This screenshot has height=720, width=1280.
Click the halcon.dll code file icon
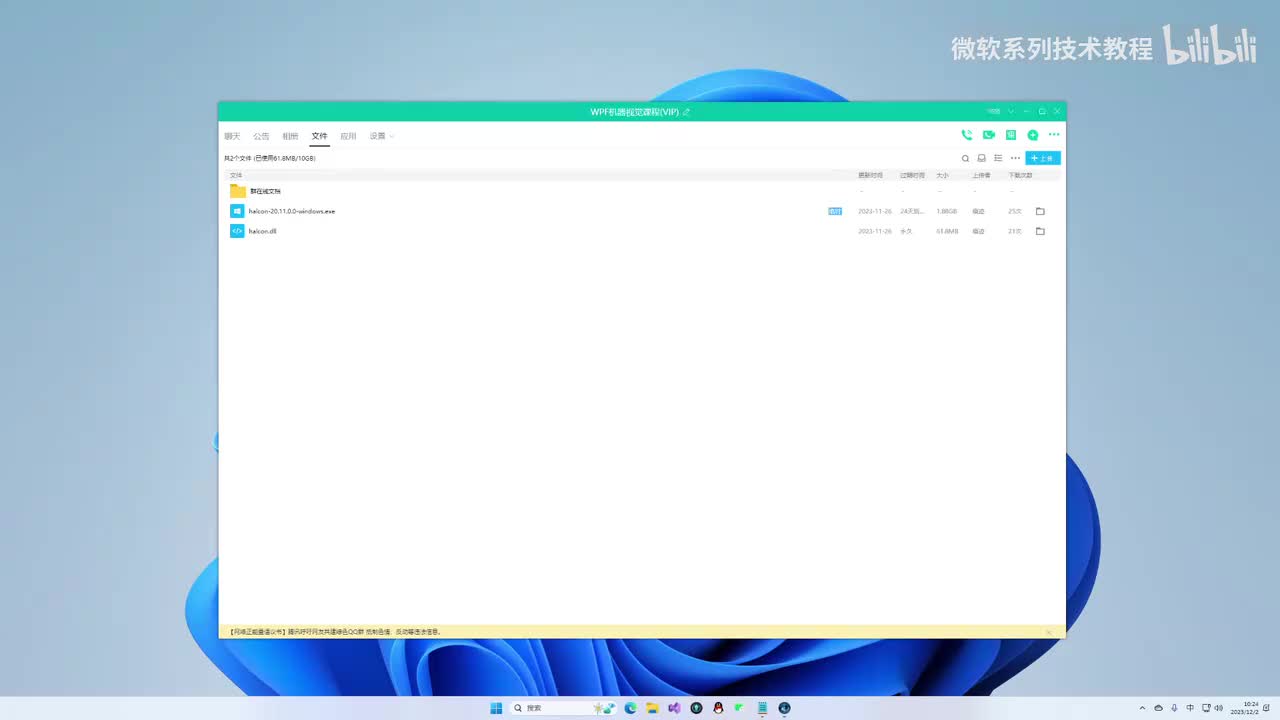(237, 231)
